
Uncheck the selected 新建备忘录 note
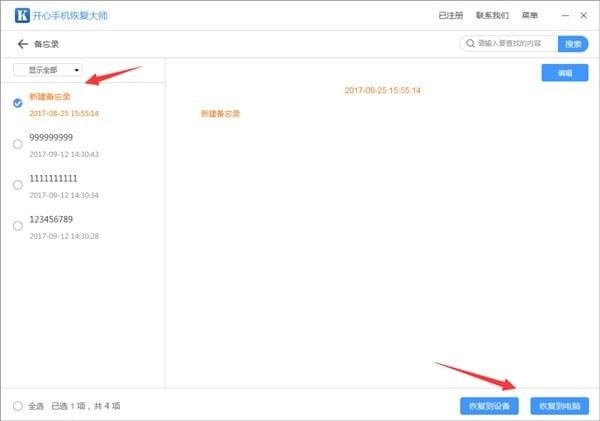click(x=18, y=103)
